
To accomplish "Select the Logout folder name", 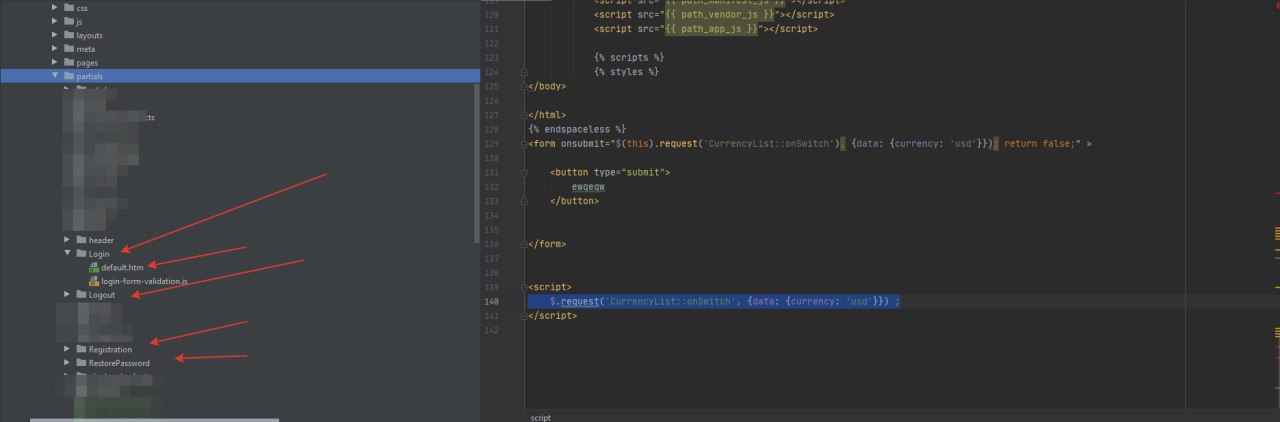I will click(x=102, y=295).
